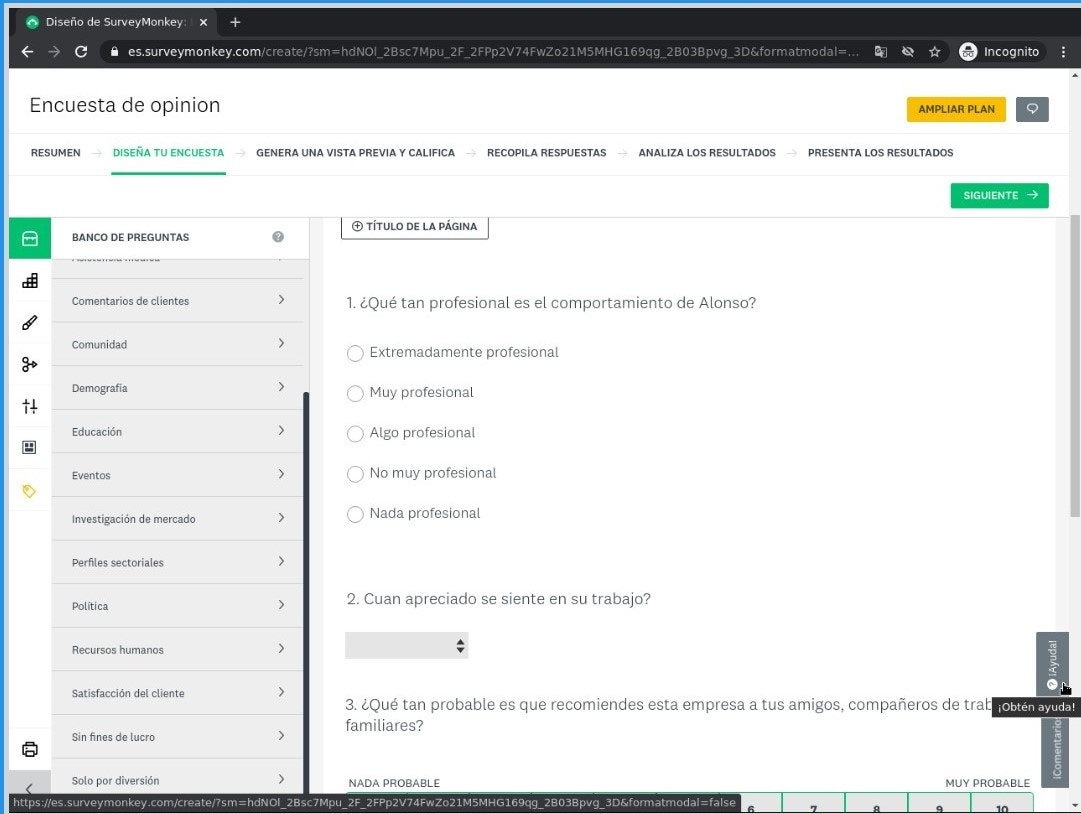Viewport: 1081px width, 814px height.
Task: Expand Perfiles sectoriales category
Action: [177, 562]
